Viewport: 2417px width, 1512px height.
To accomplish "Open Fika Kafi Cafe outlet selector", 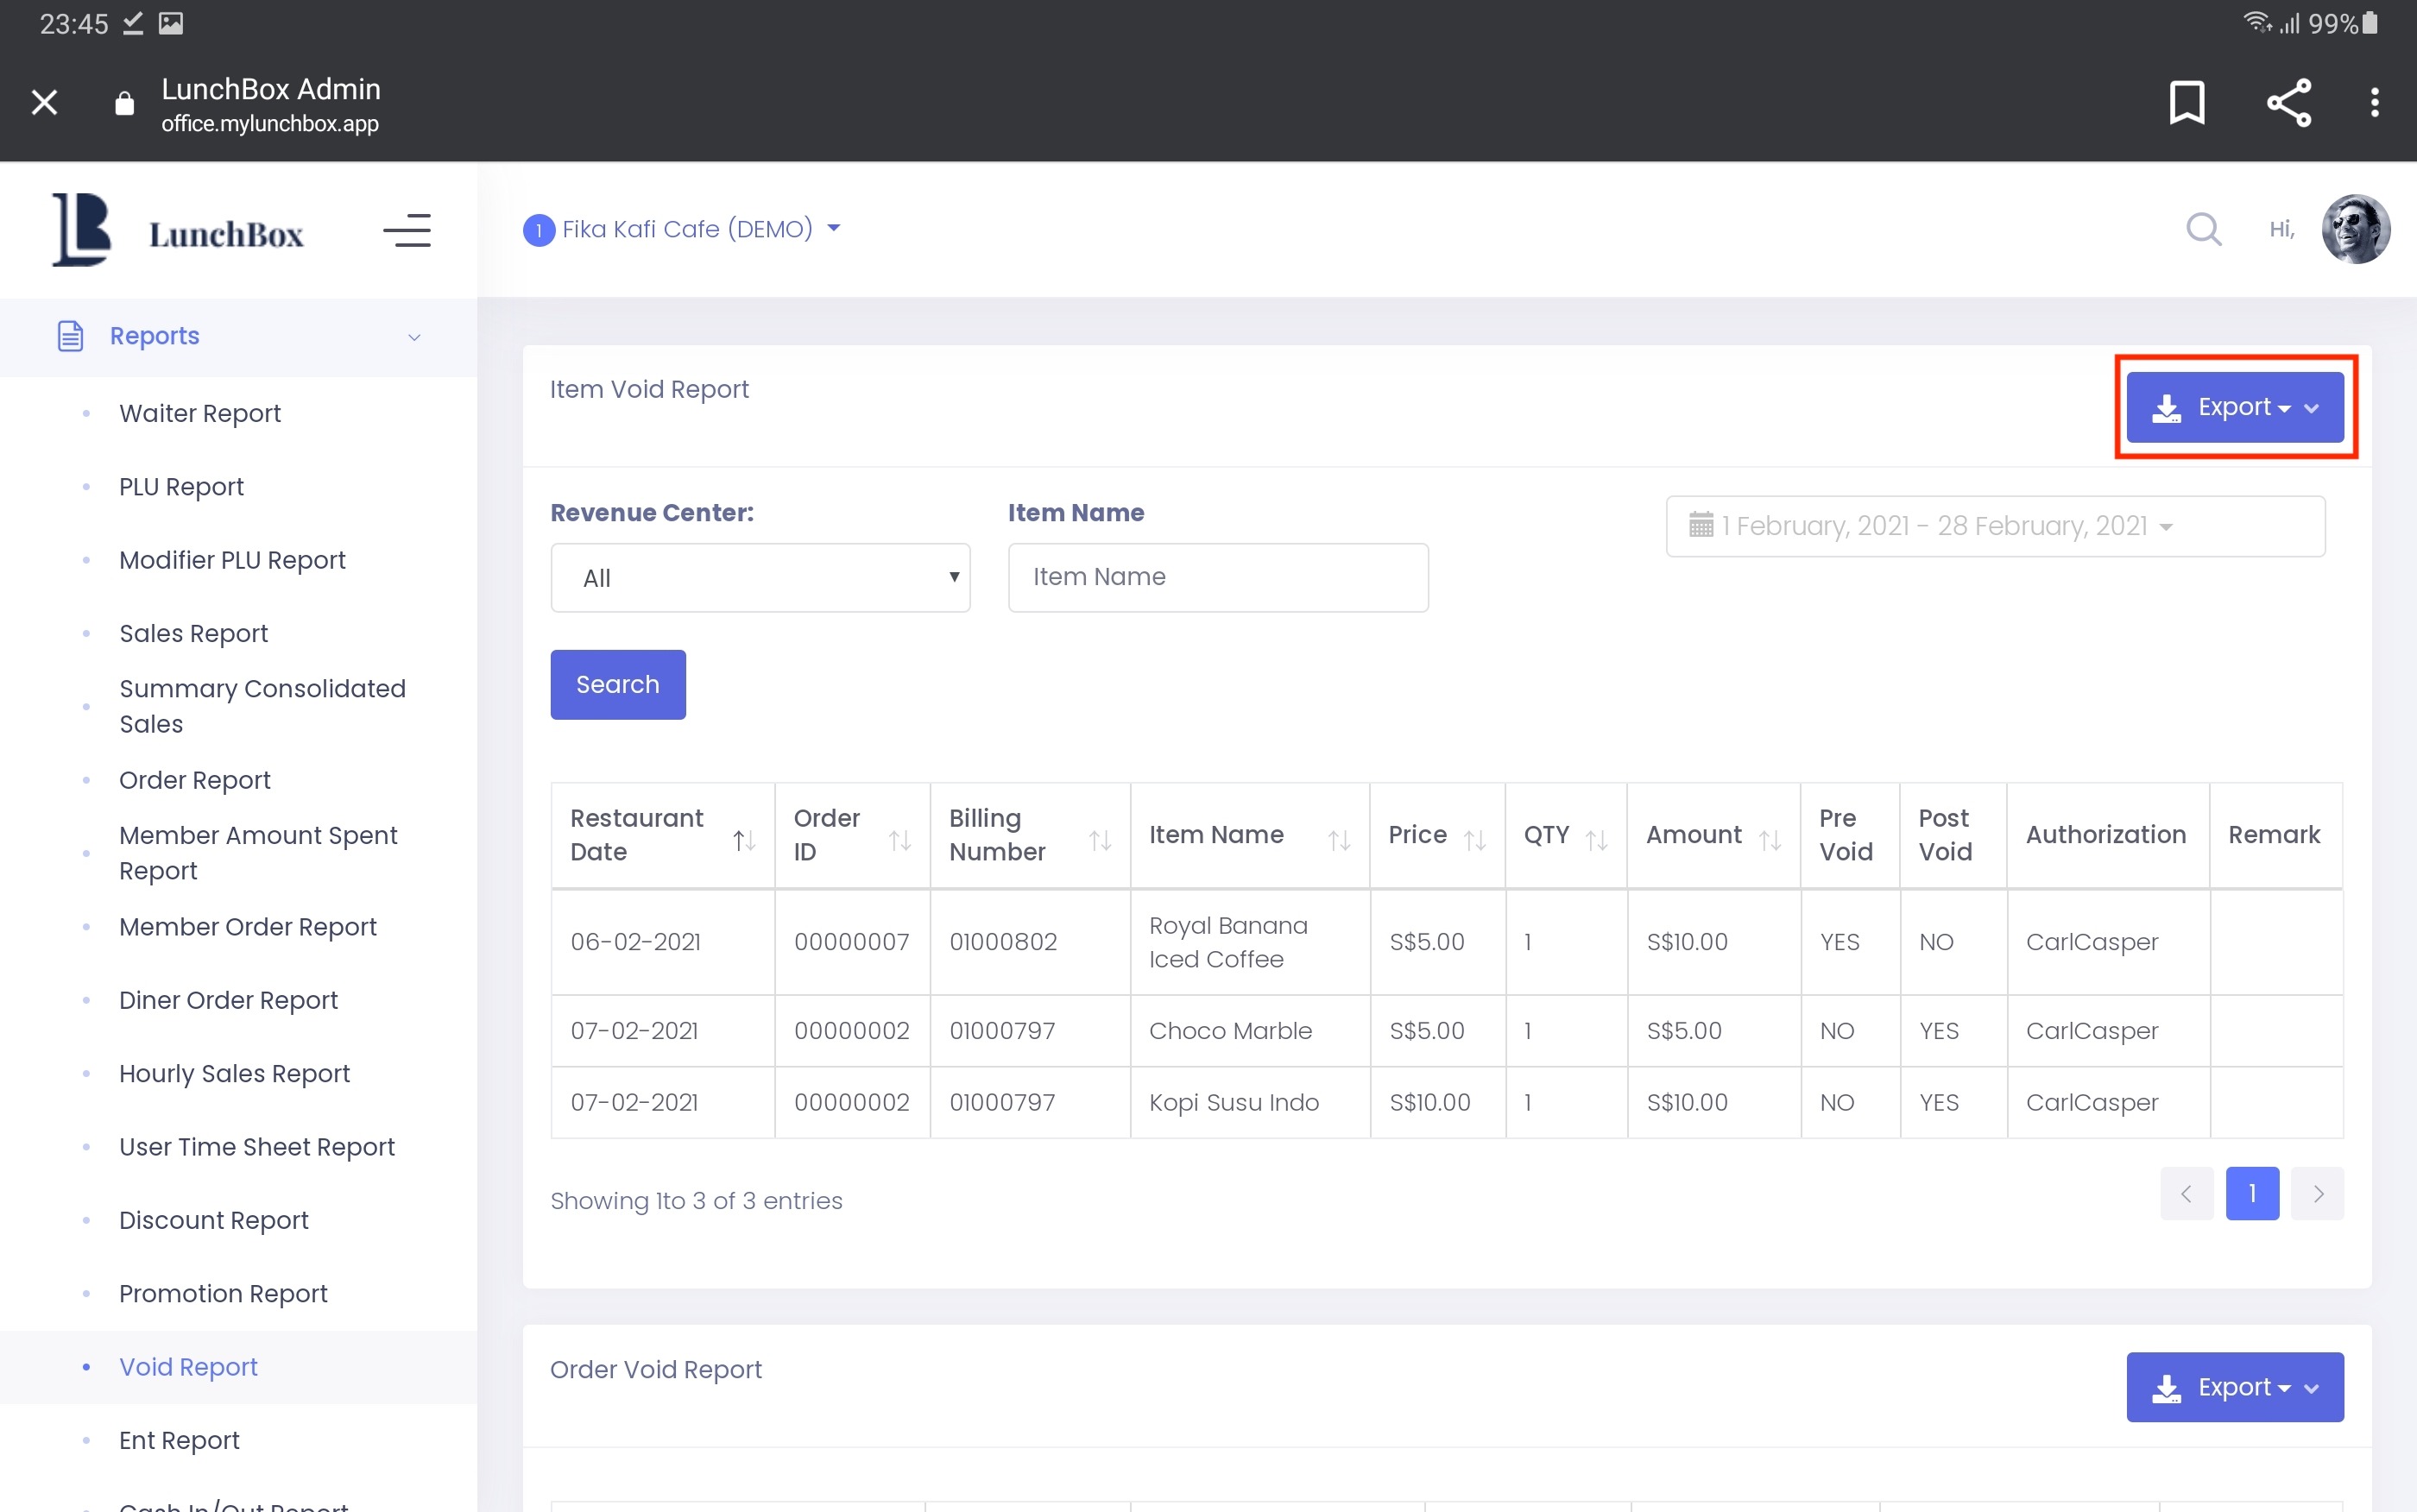I will [683, 229].
